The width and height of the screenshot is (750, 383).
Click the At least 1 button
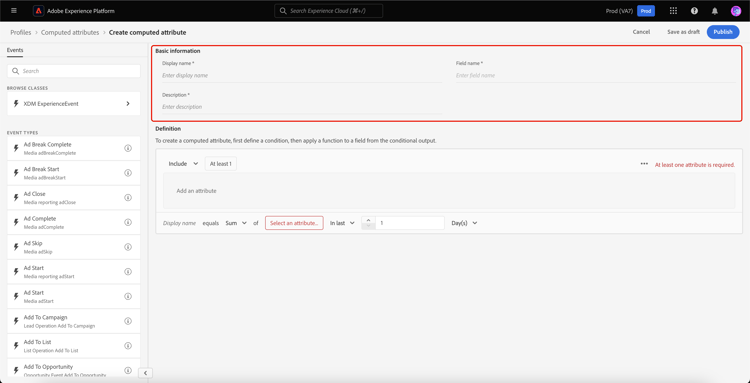click(221, 164)
